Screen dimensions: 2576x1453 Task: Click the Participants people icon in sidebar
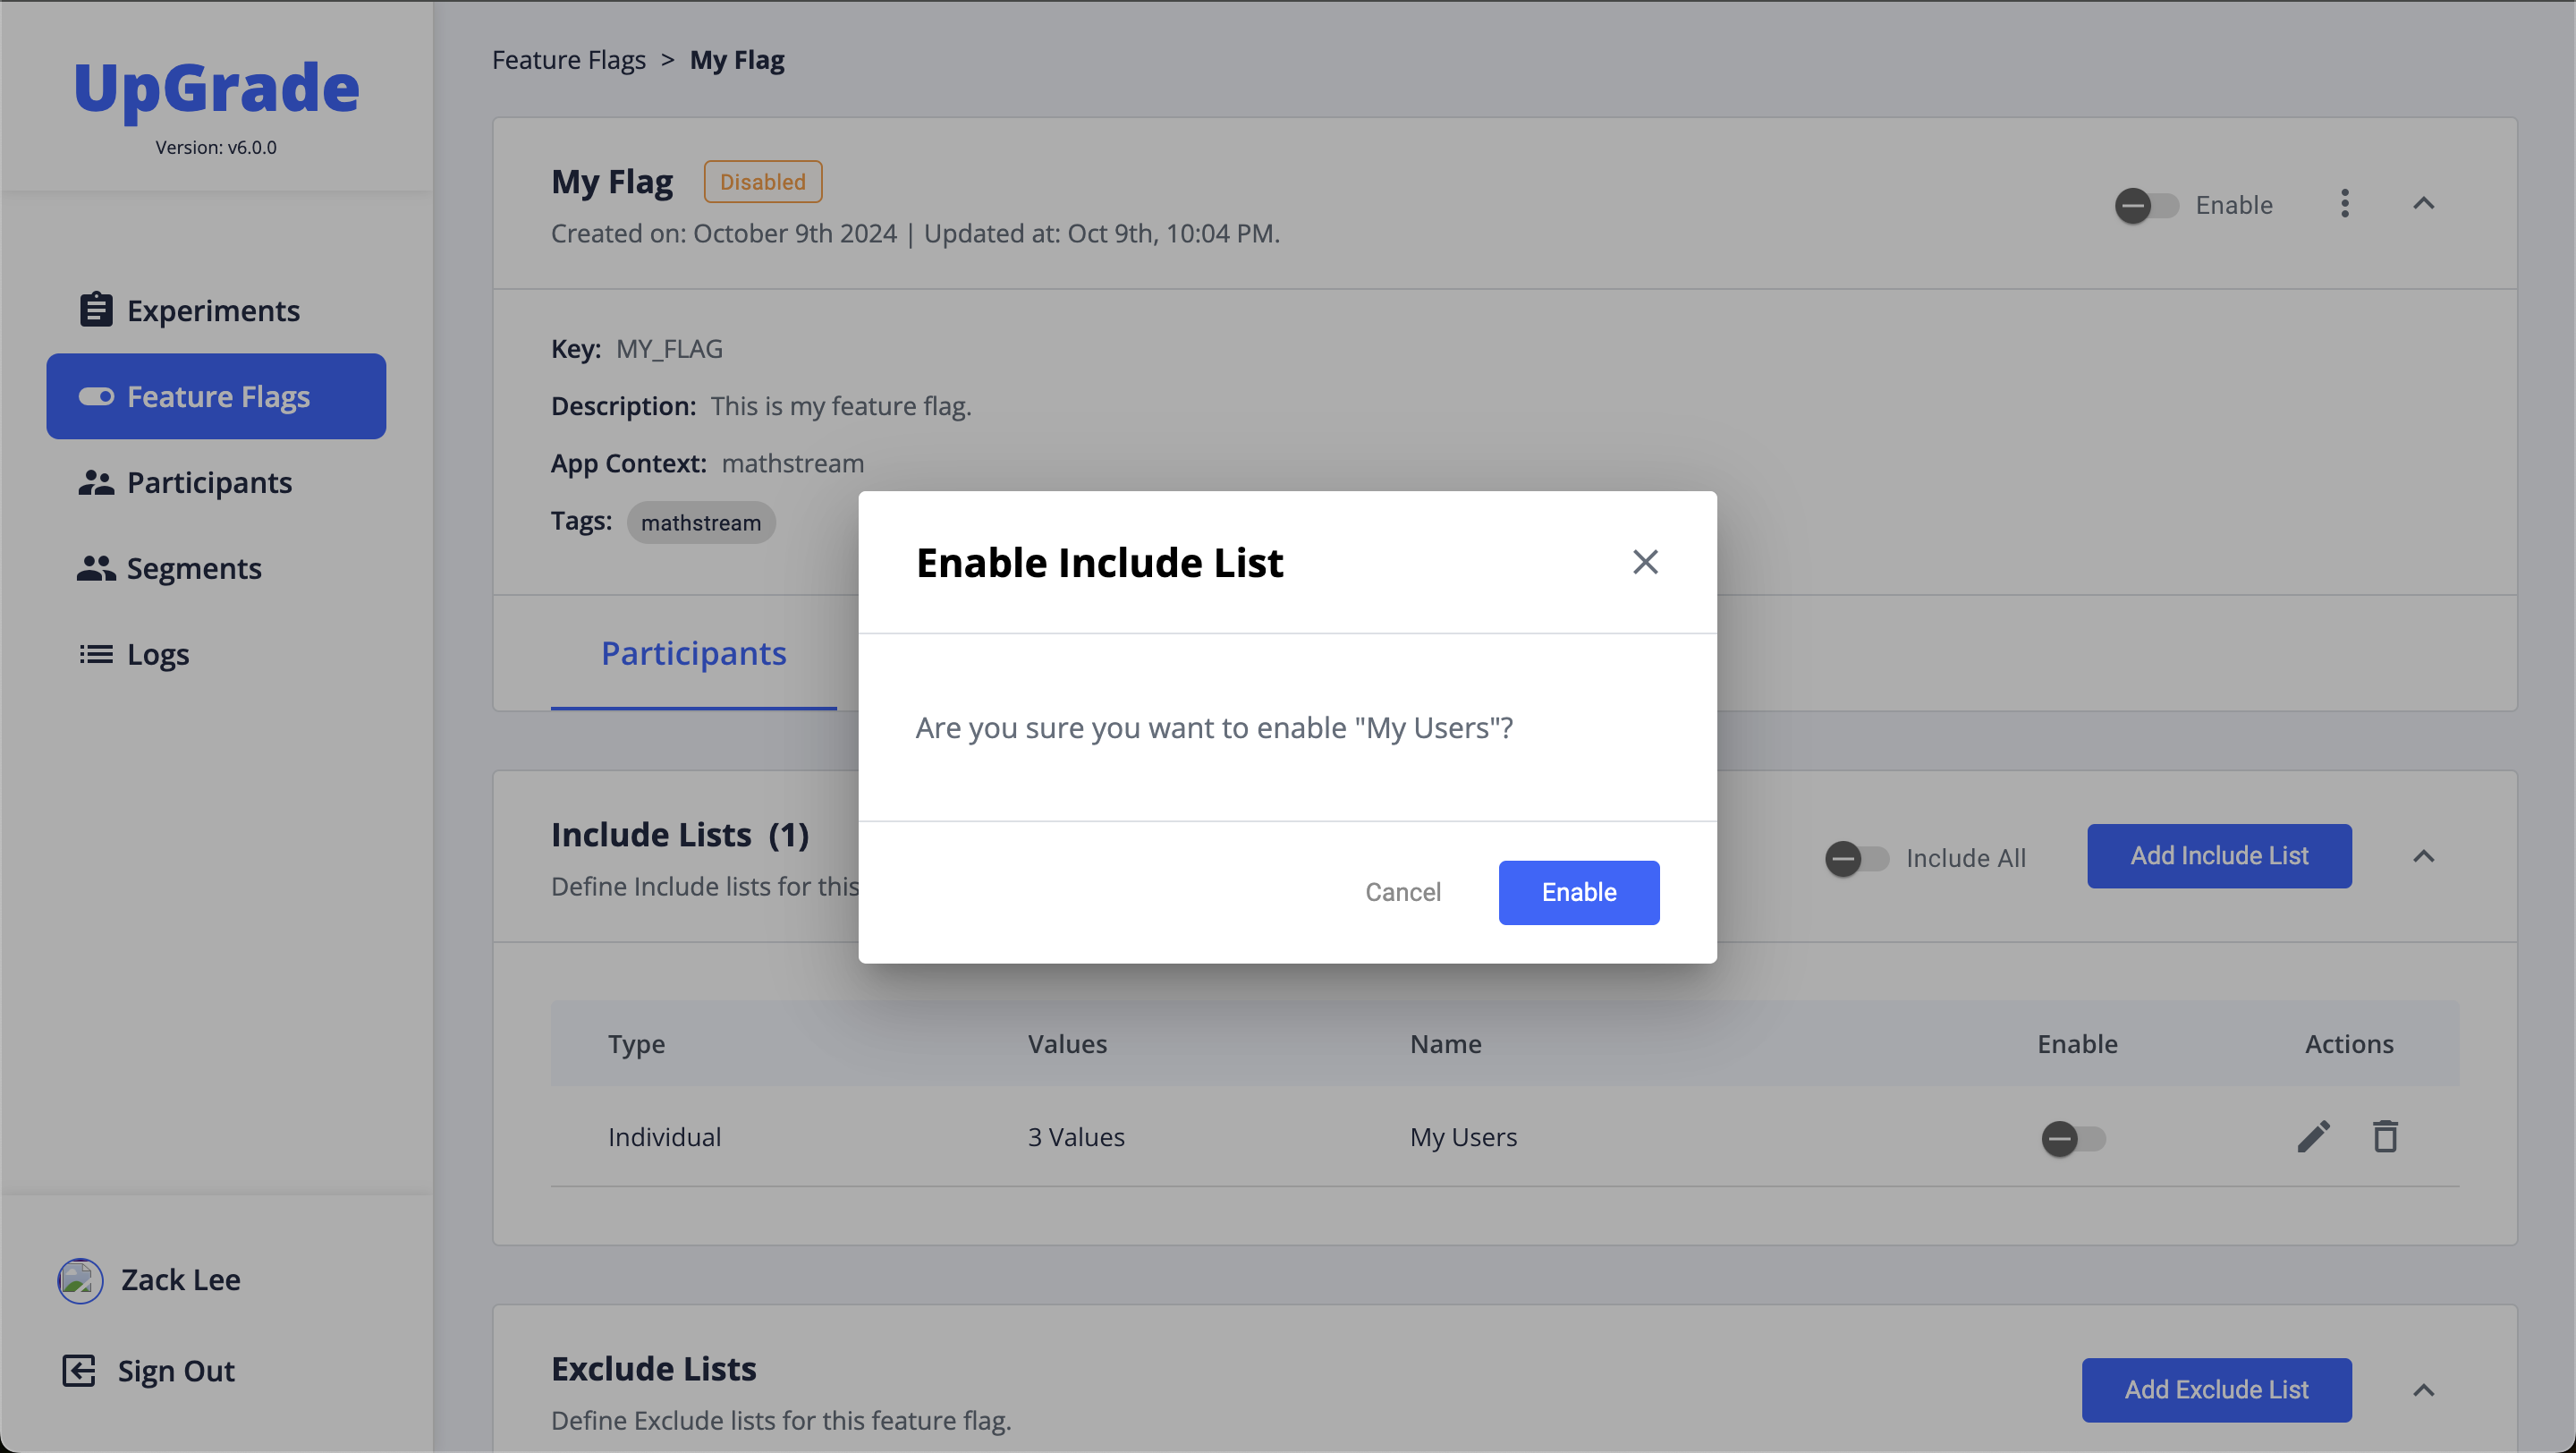[x=96, y=483]
